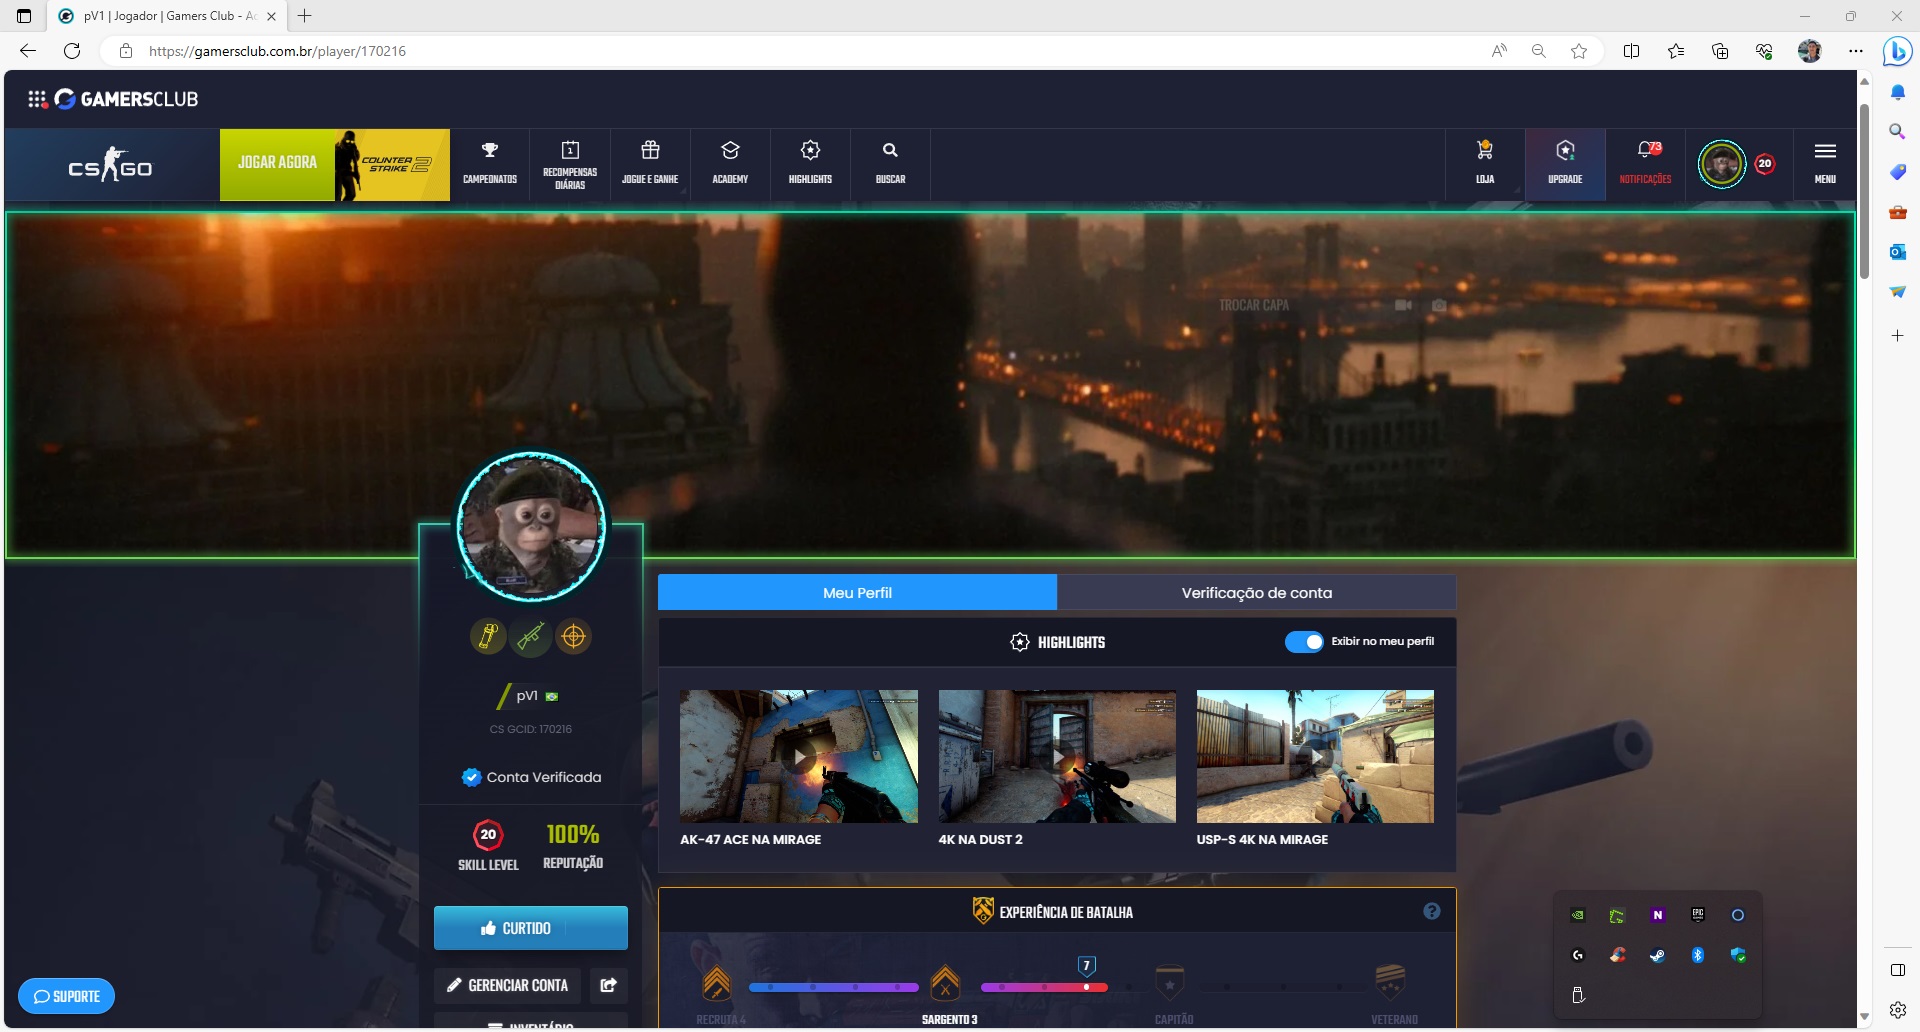Viewport: 1920px width, 1032px height.
Task: Open the Outlook sidebar icon
Action: (1897, 252)
